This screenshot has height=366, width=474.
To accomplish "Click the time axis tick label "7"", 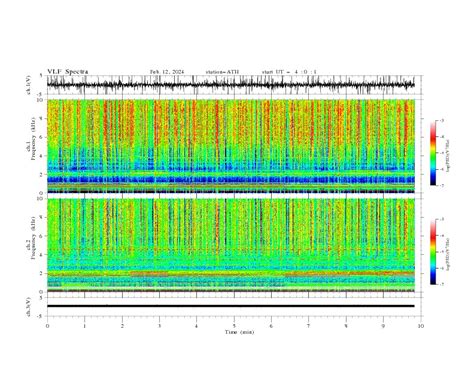I will (x=309, y=326).
